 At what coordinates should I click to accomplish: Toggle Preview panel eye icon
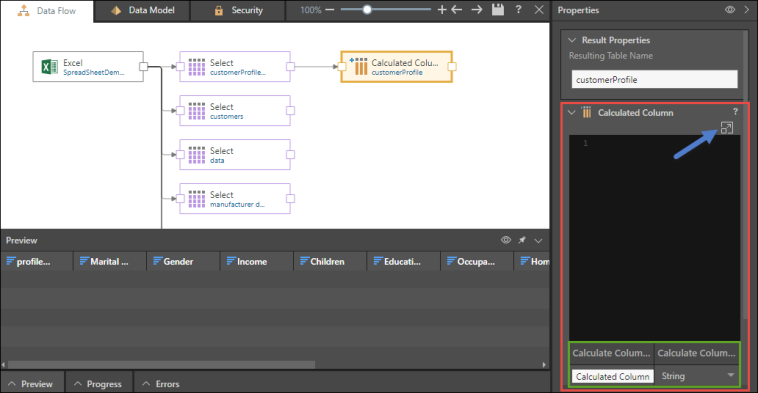506,240
